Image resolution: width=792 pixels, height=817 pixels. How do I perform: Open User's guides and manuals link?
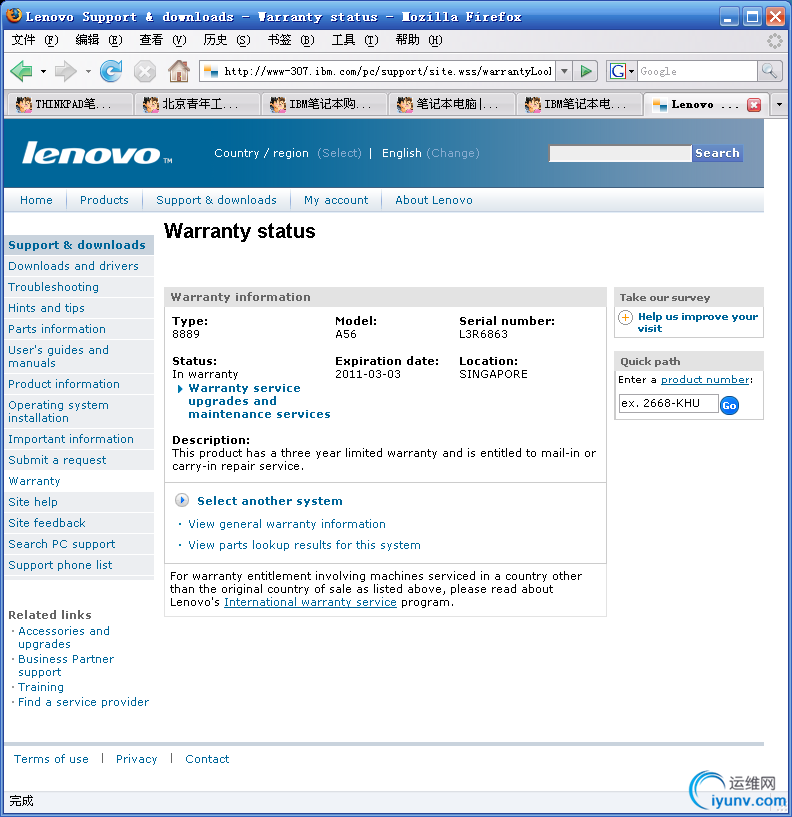tap(58, 356)
